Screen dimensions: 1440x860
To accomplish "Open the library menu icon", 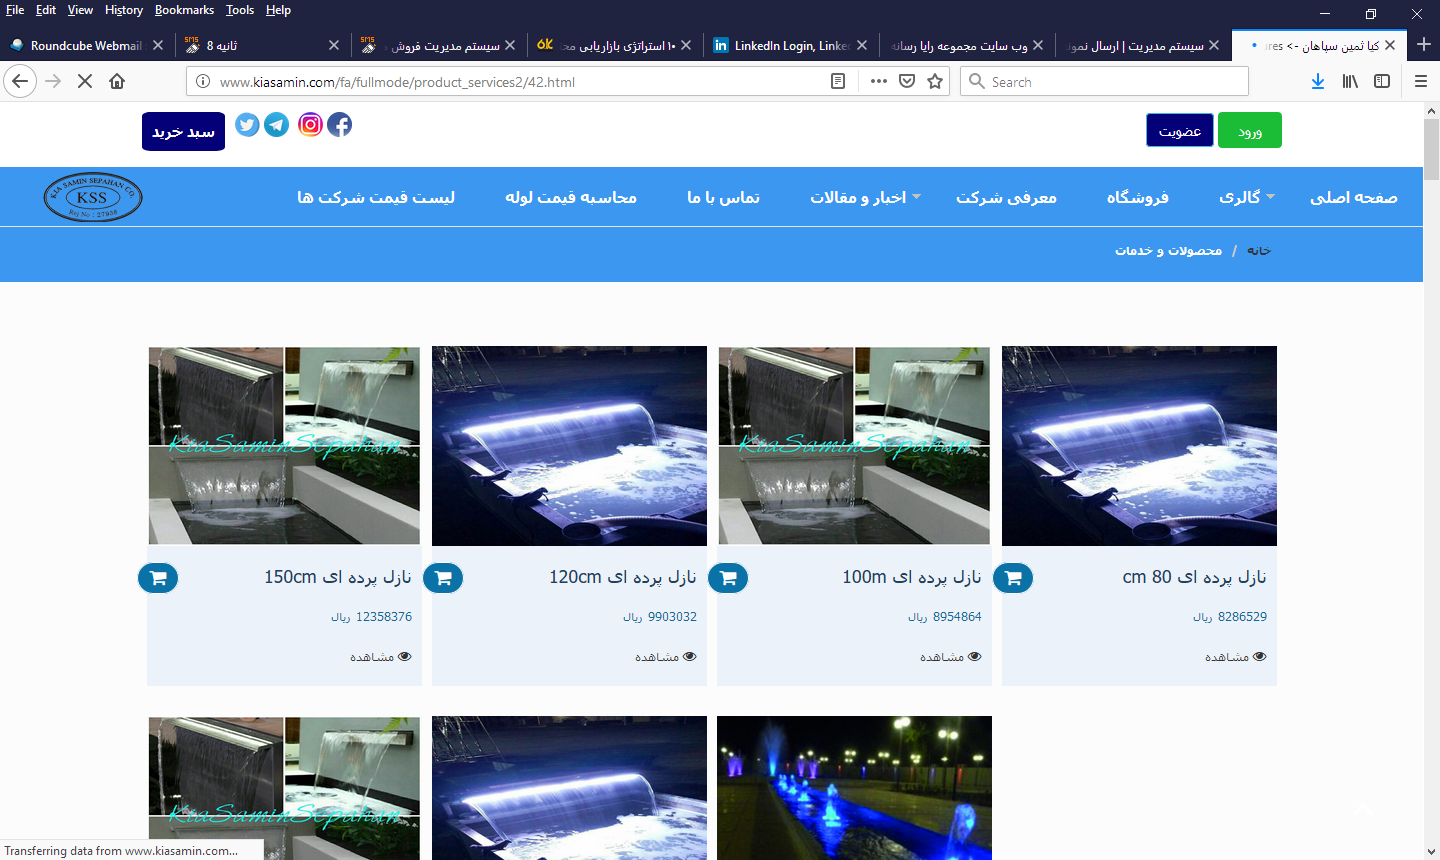I will (x=1350, y=81).
